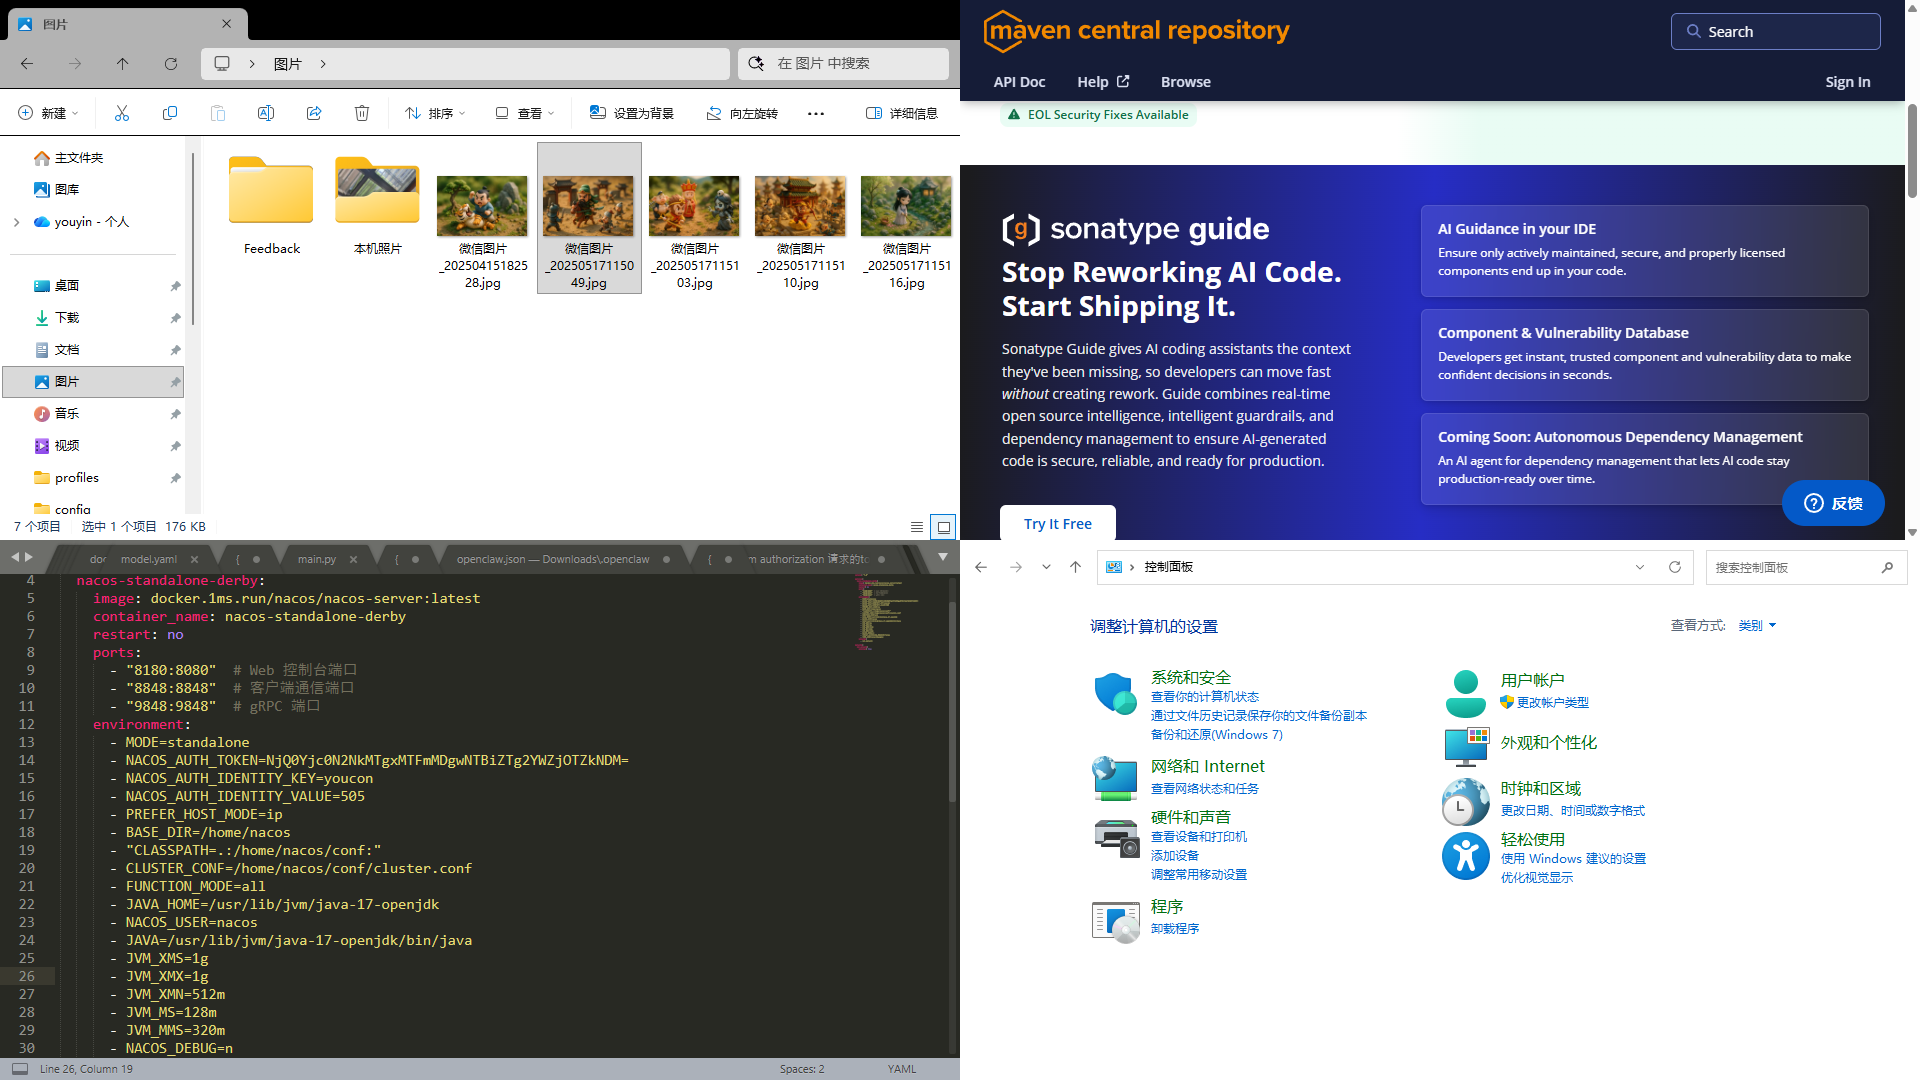
Task: Click the 反馈 feedback button
Action: point(1833,503)
